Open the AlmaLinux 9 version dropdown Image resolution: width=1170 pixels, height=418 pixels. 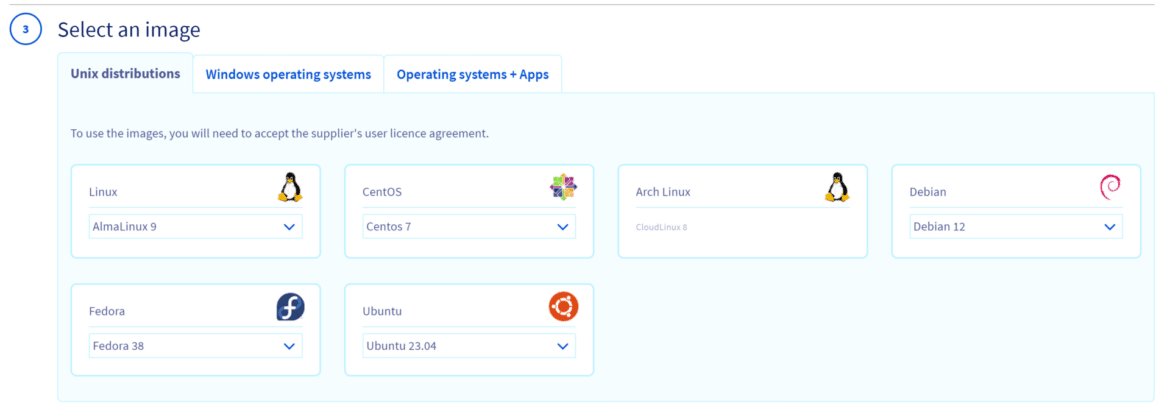coord(195,227)
